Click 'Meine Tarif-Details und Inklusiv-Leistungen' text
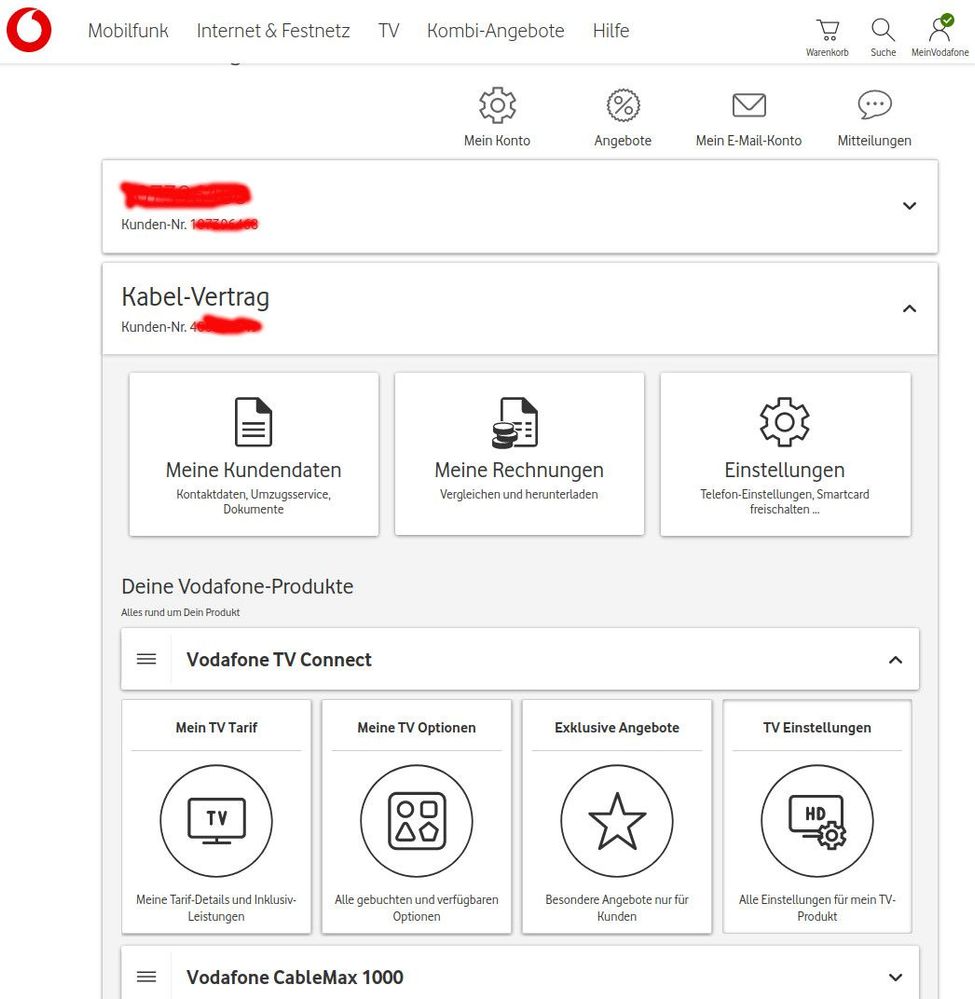This screenshot has width=975, height=999. [216, 908]
